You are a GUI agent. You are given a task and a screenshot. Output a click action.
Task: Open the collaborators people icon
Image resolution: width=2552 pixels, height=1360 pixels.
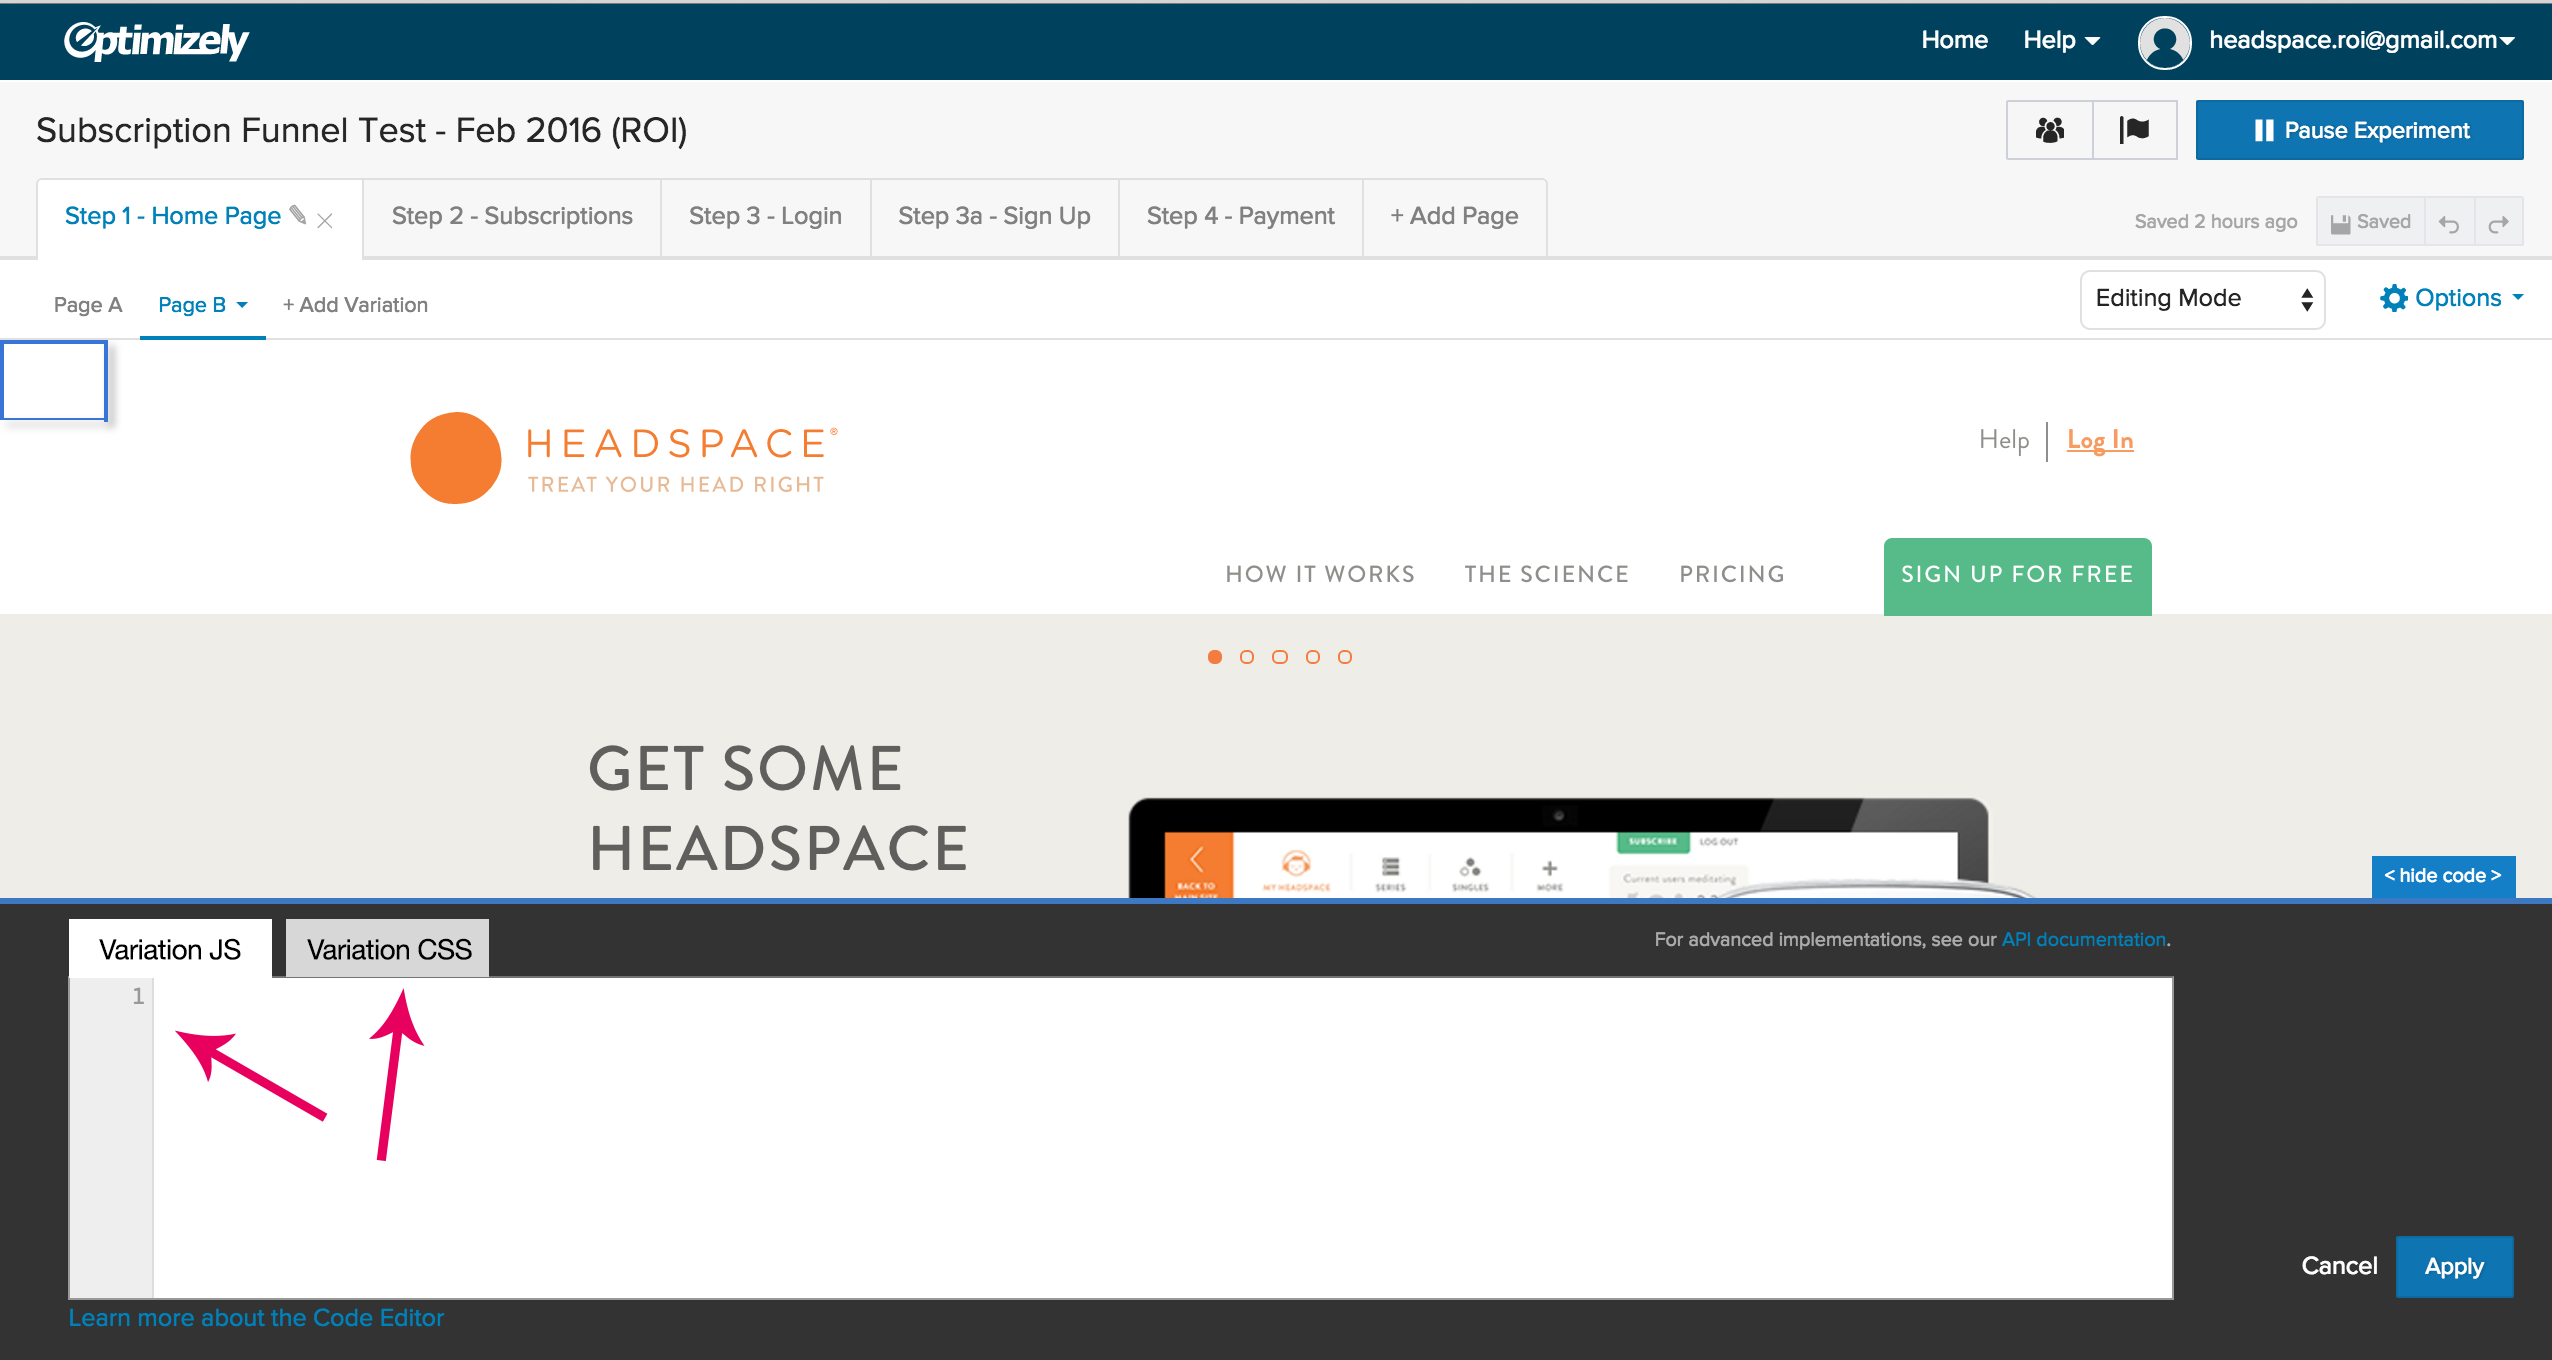[x=2049, y=130]
